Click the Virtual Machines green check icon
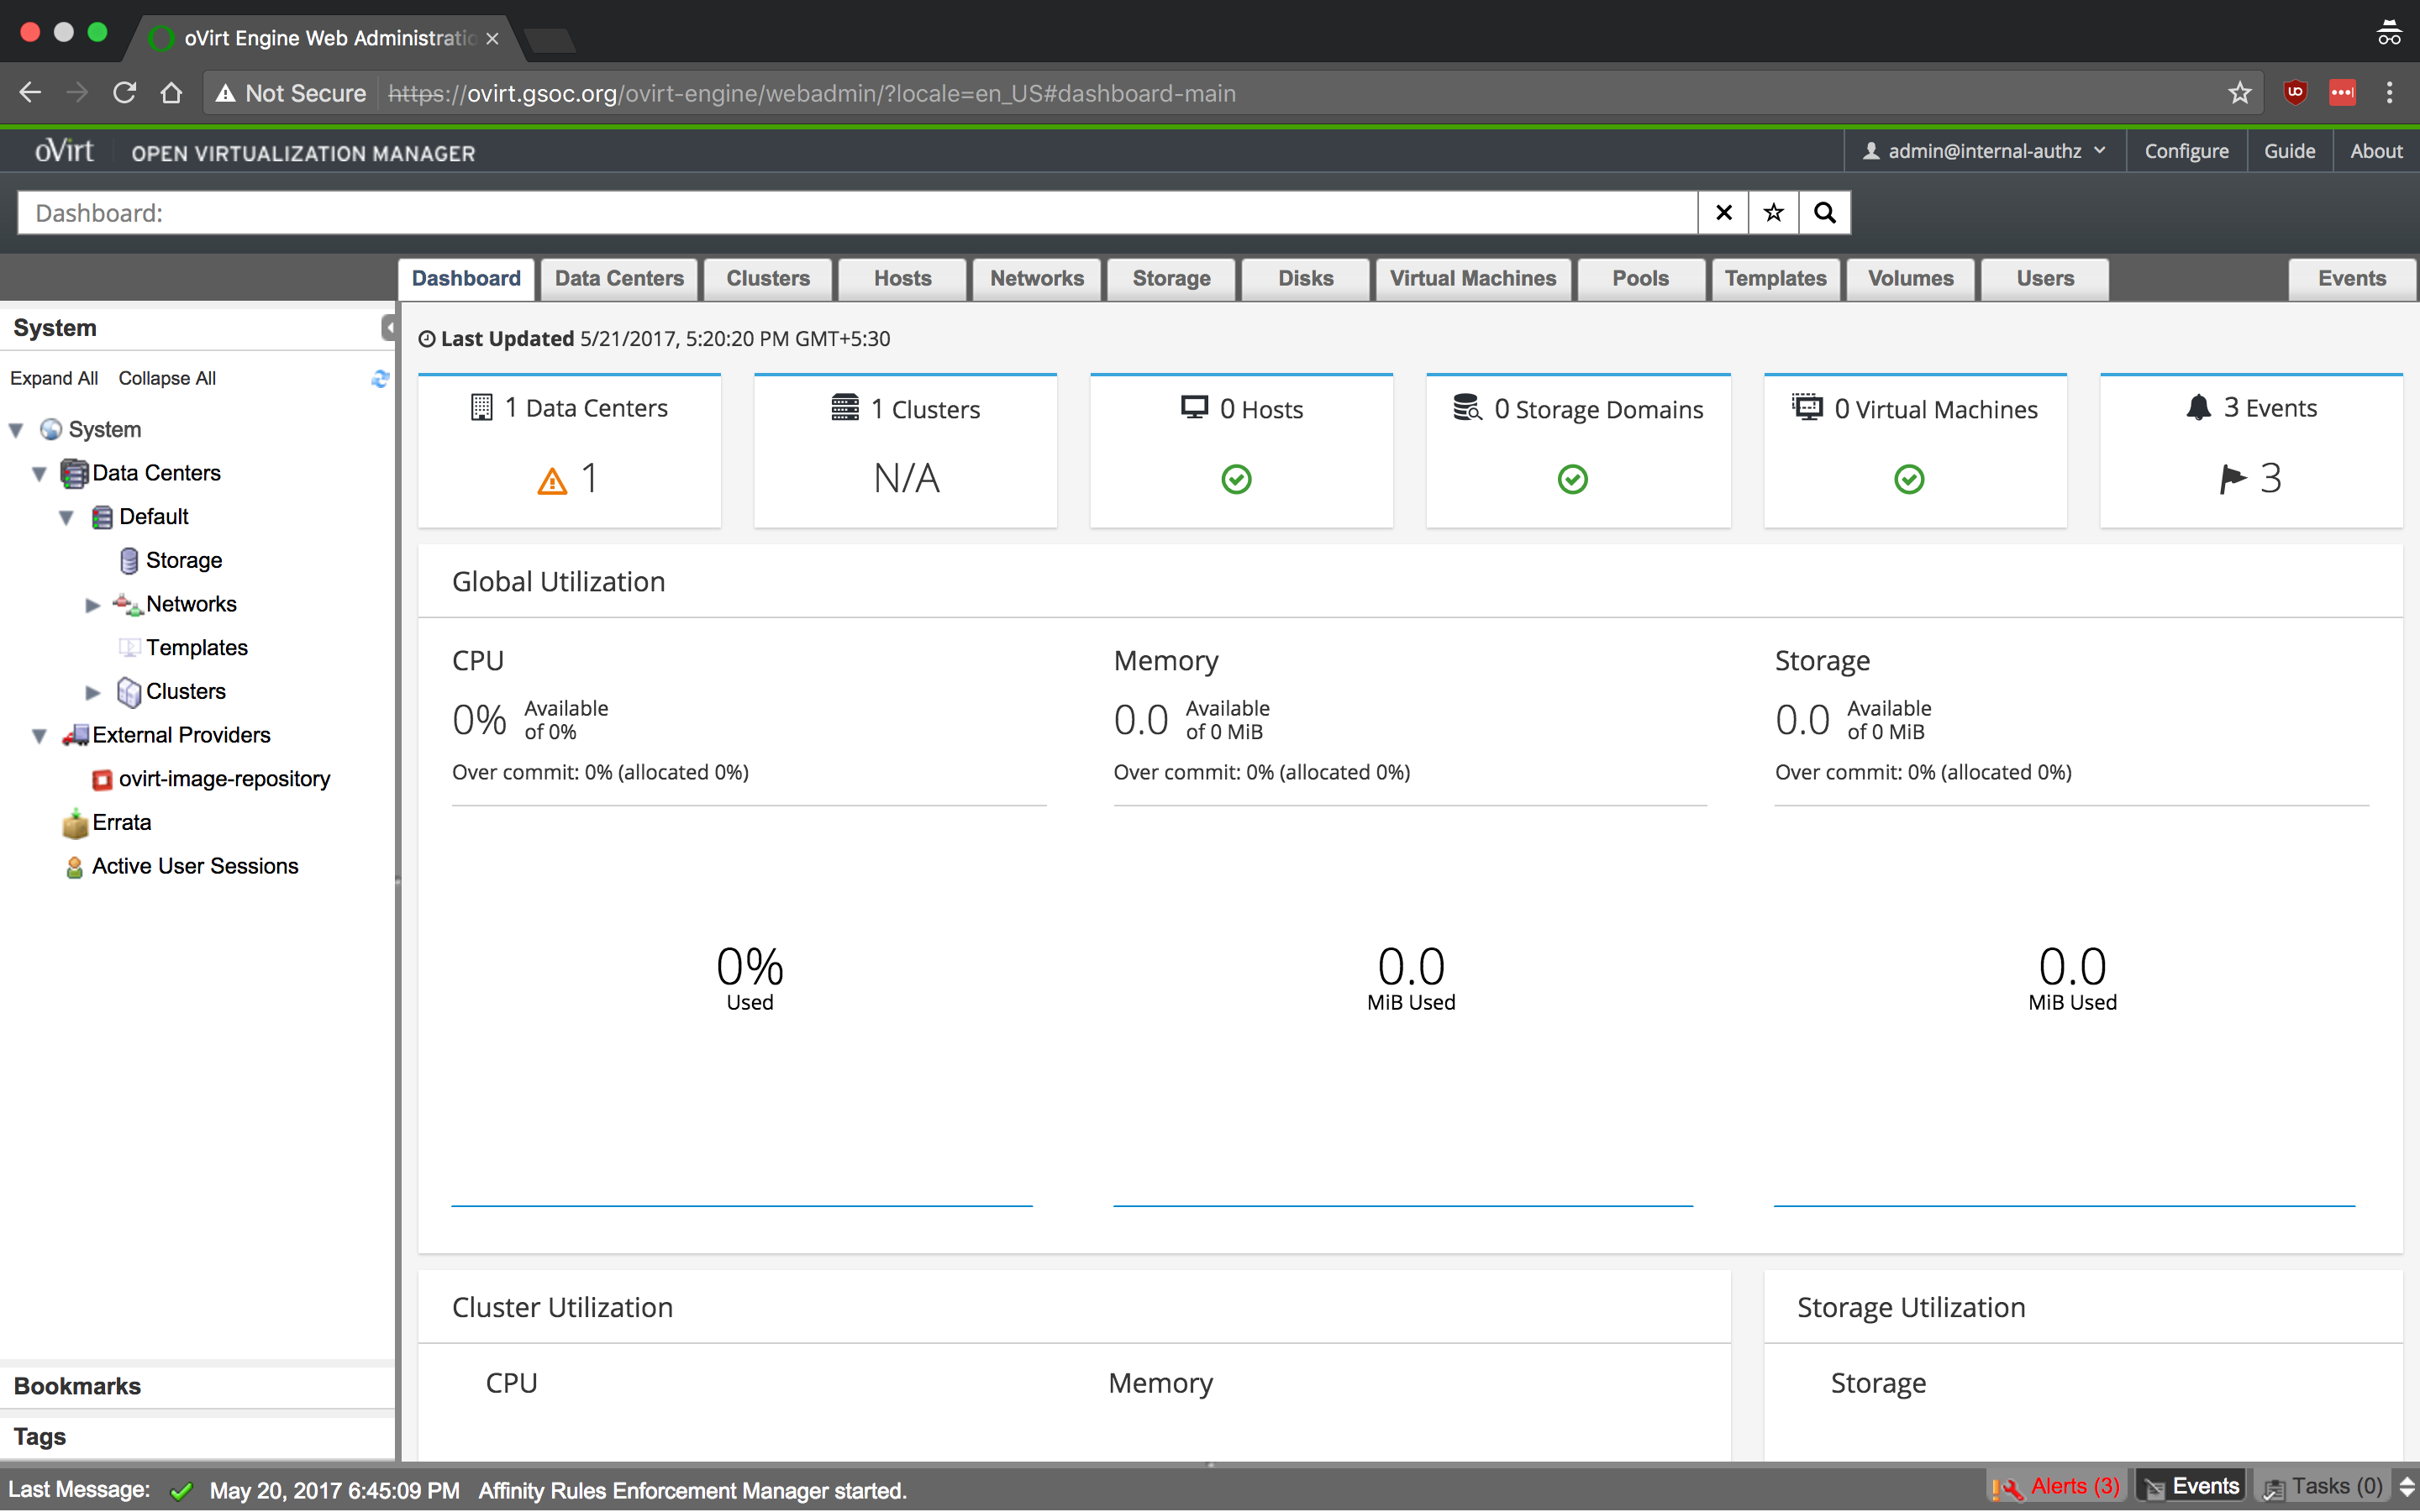 [1908, 479]
